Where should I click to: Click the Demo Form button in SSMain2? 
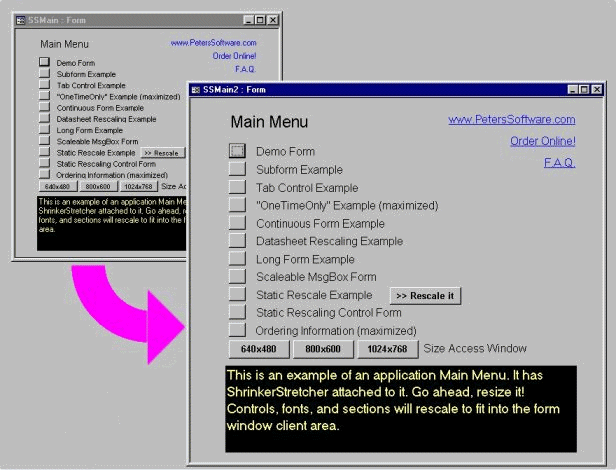[237, 151]
